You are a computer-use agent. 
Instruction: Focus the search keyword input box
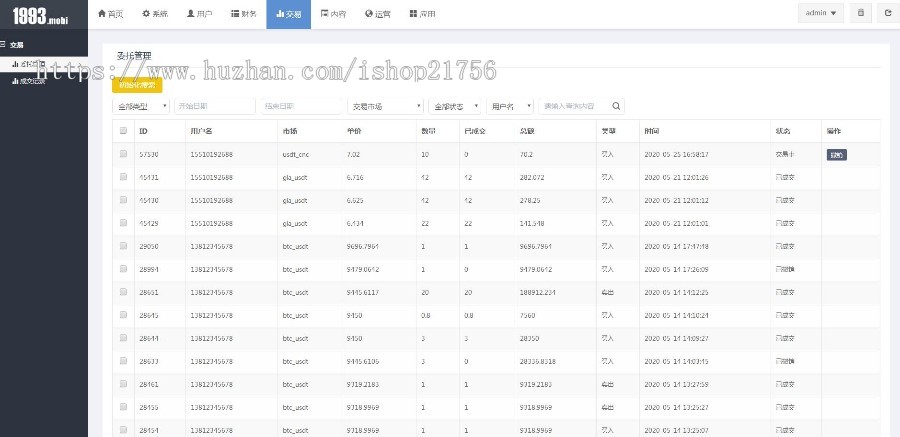click(x=574, y=106)
